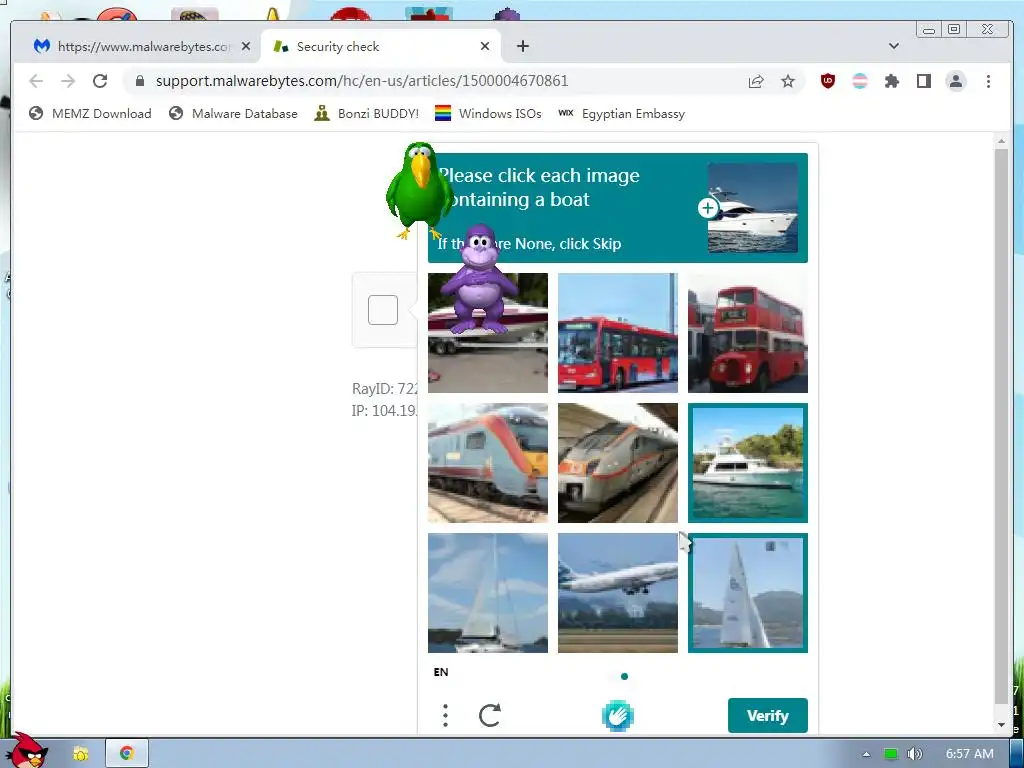Share this page via the share icon
Viewport: 1024px width, 768px height.
pos(756,81)
